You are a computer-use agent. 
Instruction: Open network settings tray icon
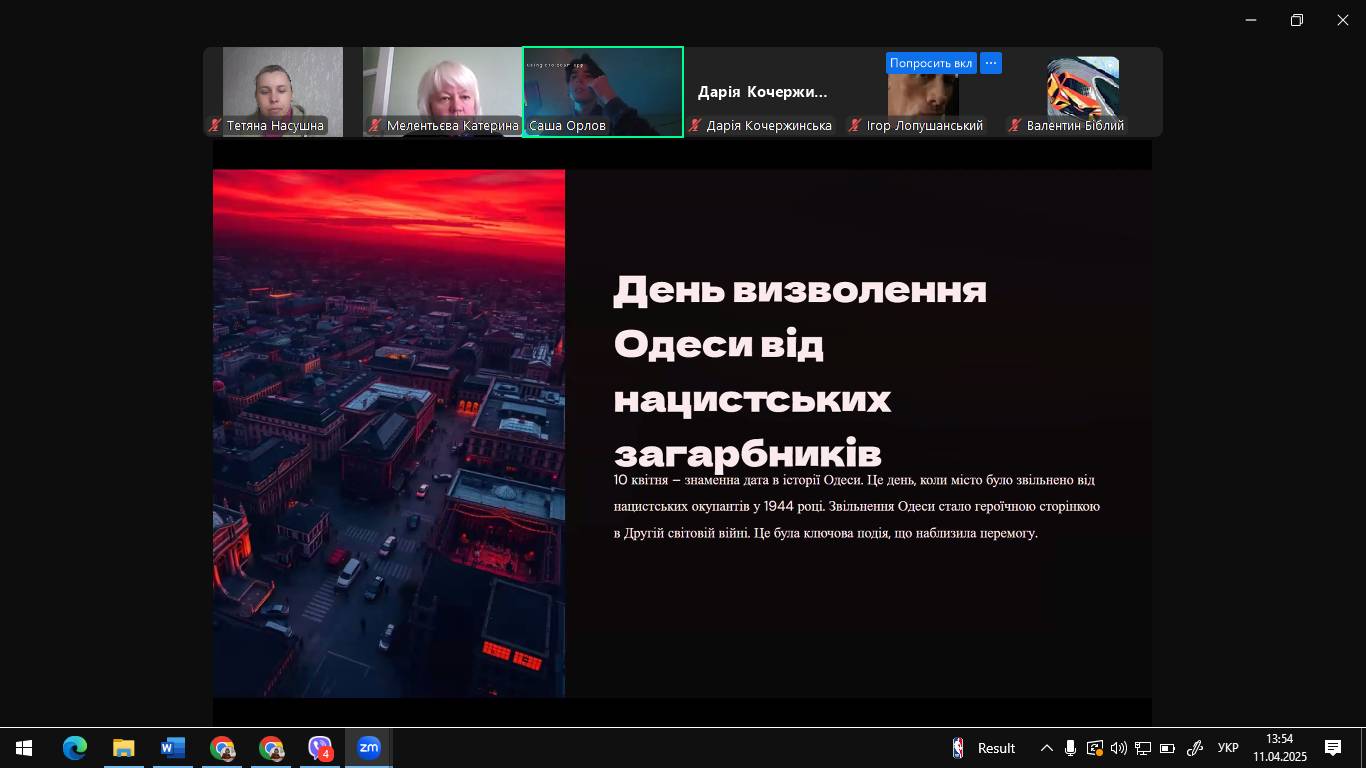(x=1143, y=748)
